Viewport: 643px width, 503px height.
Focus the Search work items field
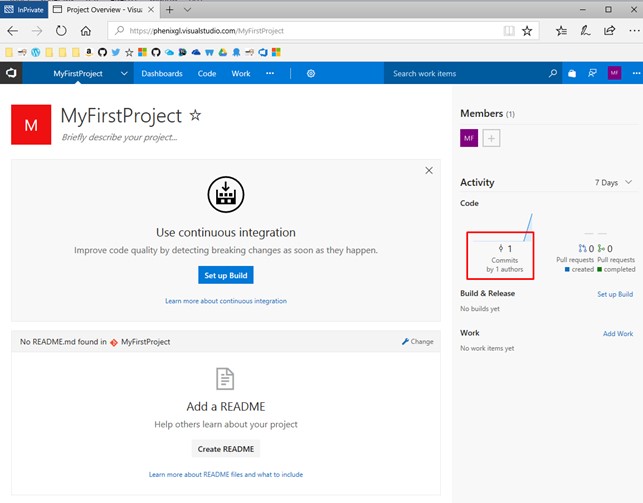coord(465,73)
